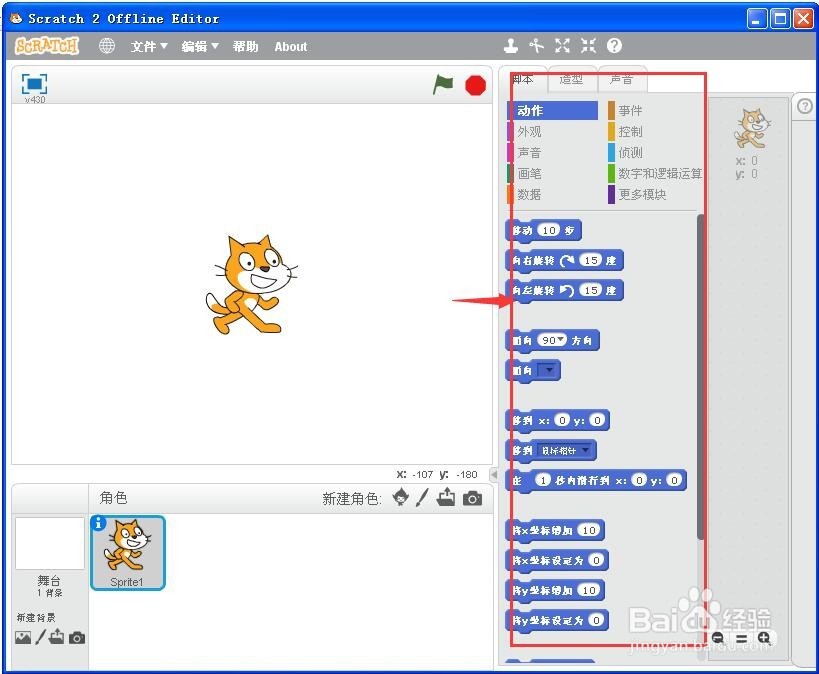
Task: Open the language globe menu
Action: click(107, 46)
